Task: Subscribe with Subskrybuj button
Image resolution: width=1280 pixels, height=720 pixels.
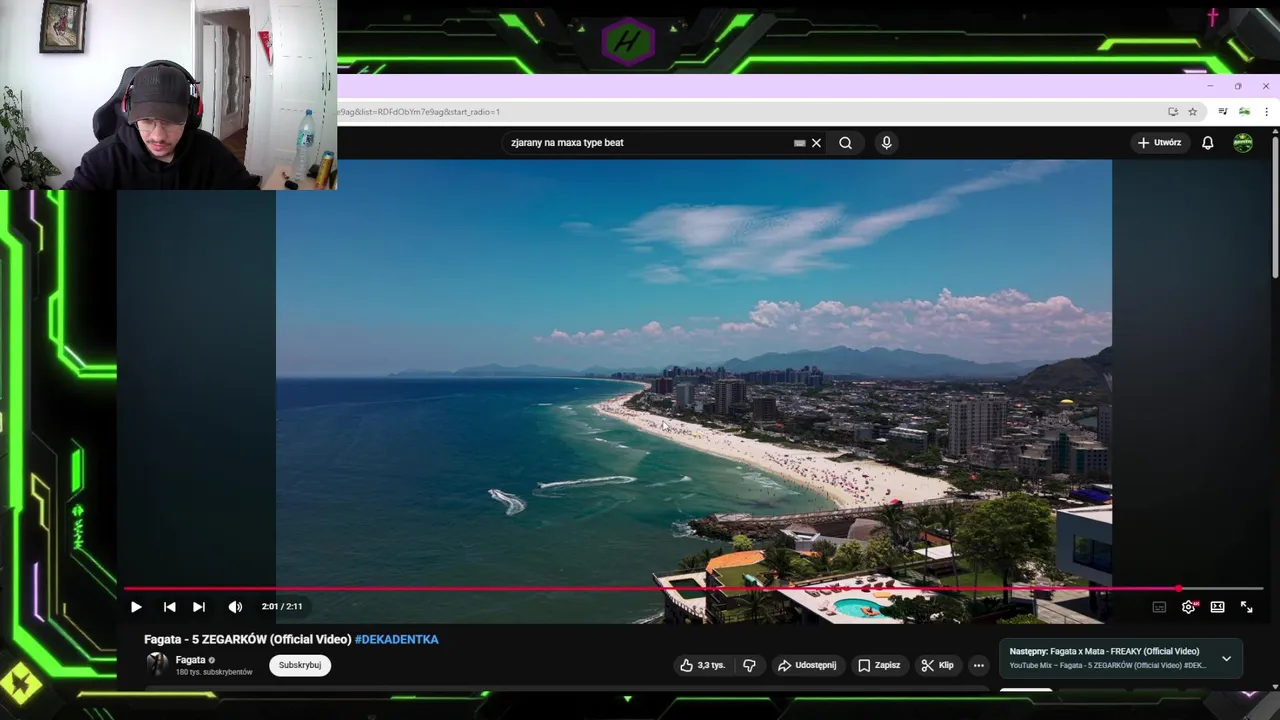Action: 300,665
